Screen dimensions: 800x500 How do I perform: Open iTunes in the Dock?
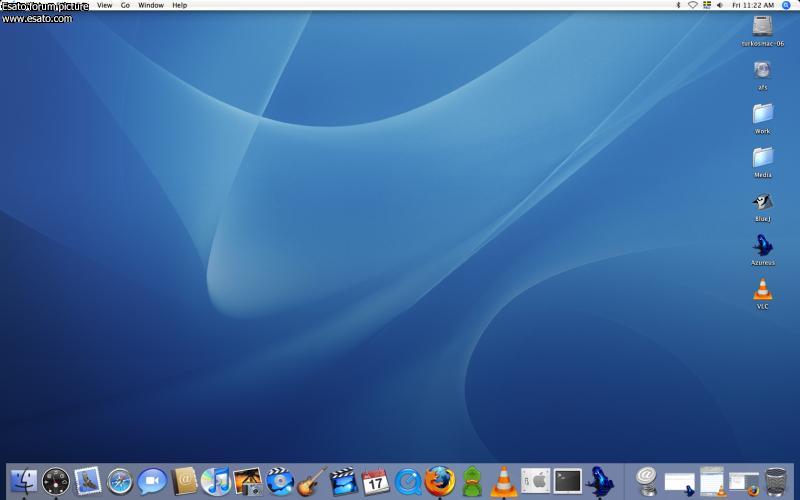pos(215,482)
